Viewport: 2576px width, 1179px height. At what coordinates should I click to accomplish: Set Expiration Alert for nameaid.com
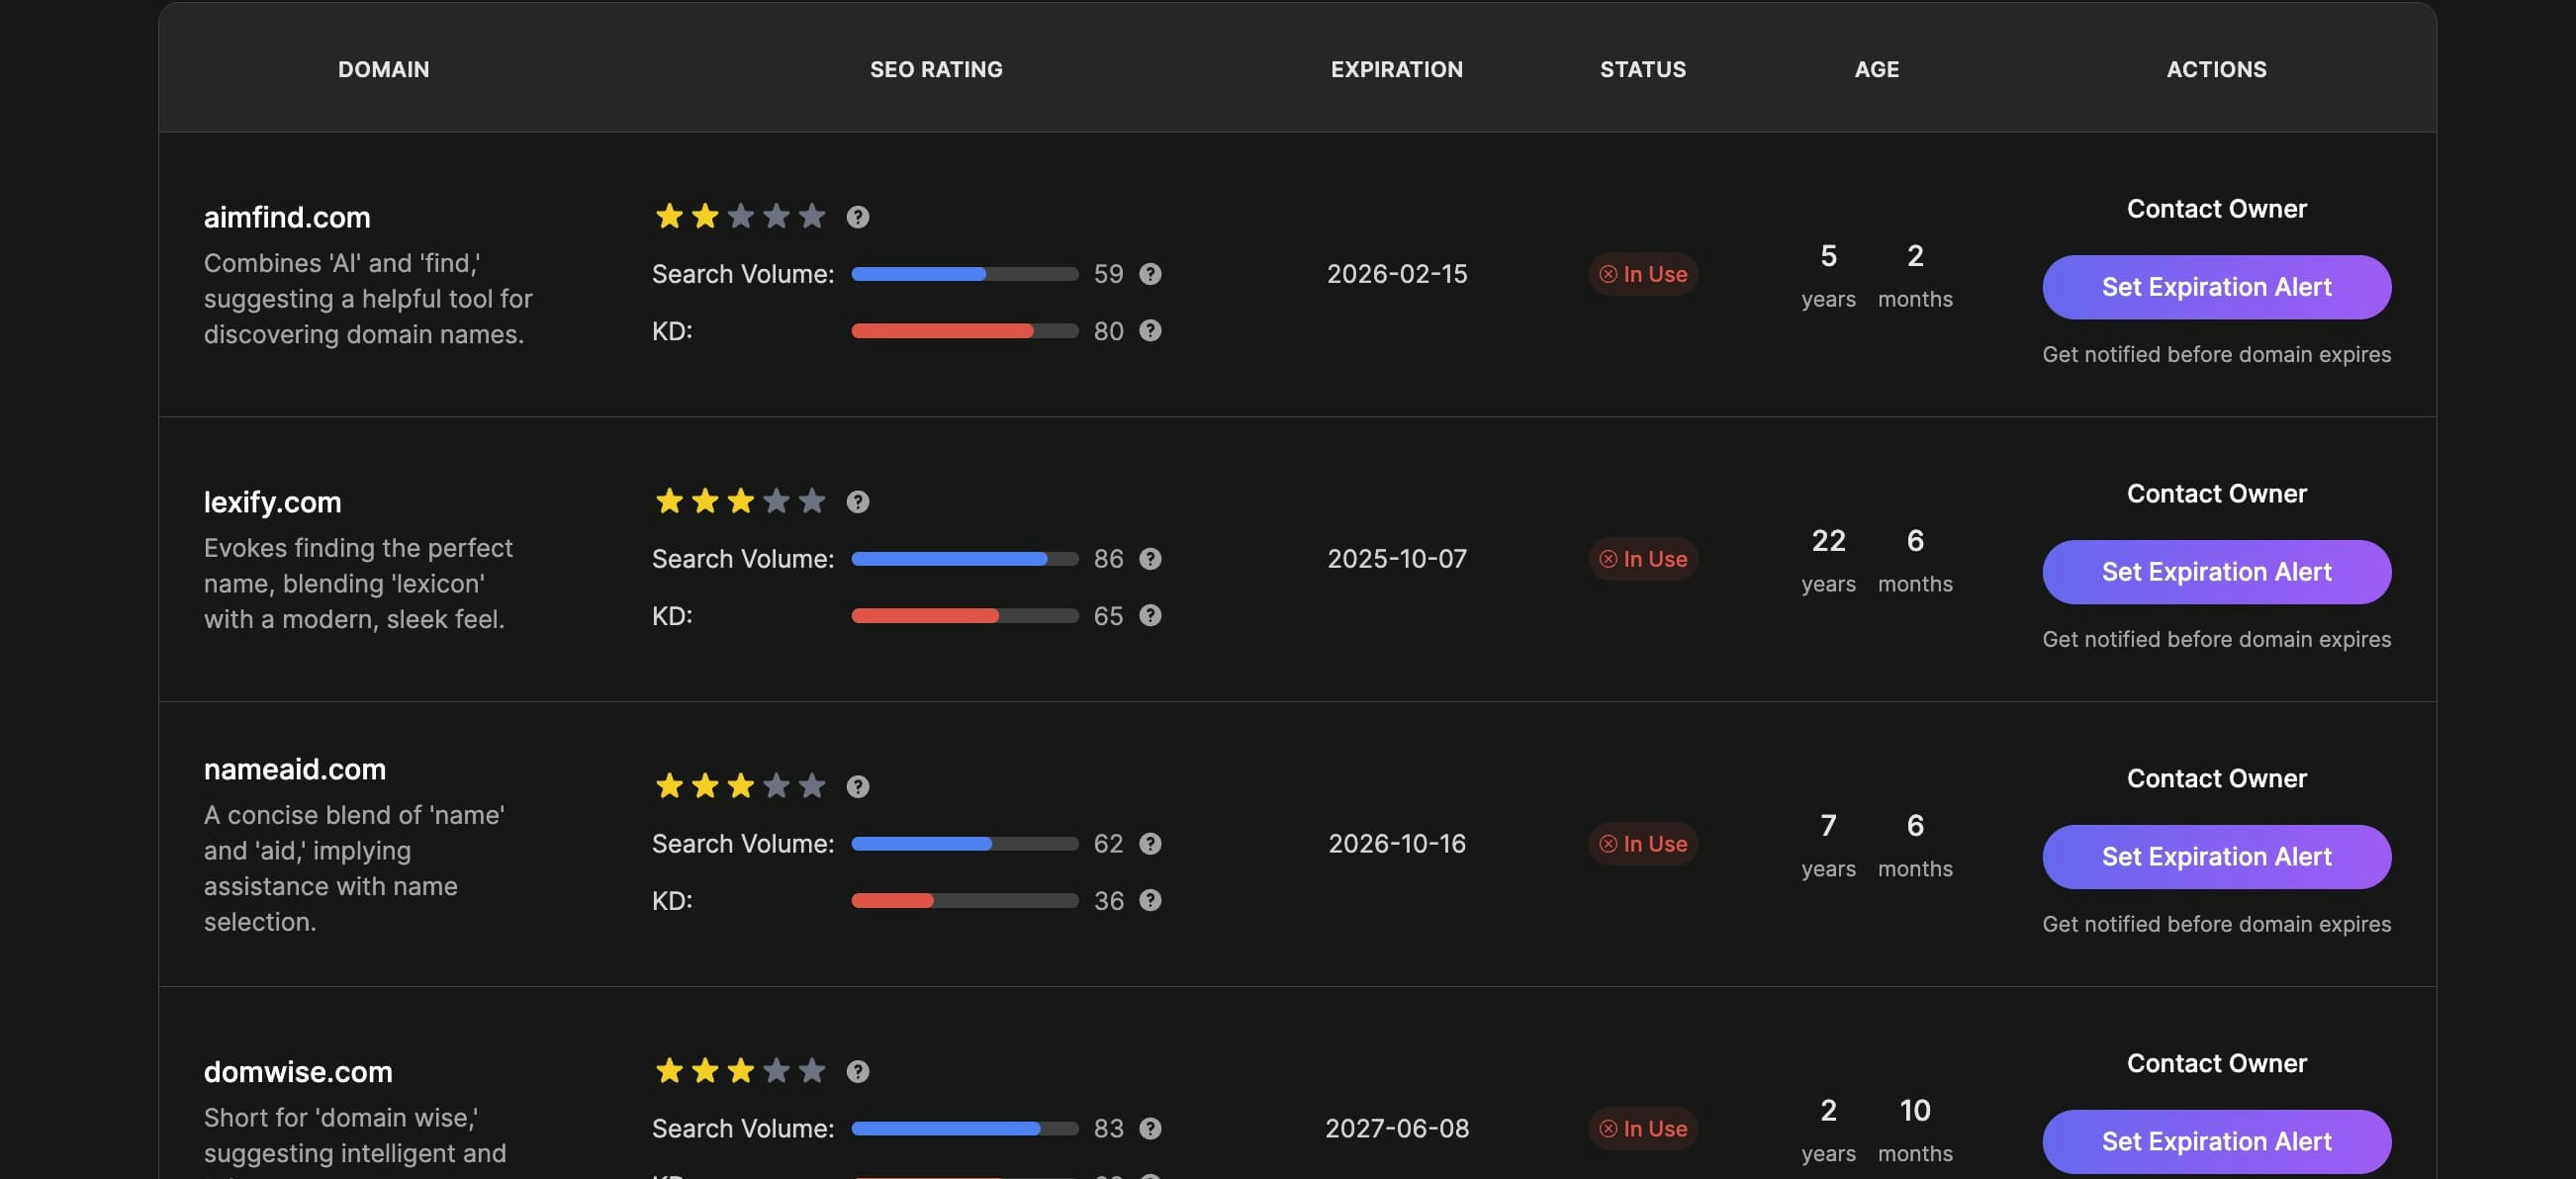click(2215, 857)
